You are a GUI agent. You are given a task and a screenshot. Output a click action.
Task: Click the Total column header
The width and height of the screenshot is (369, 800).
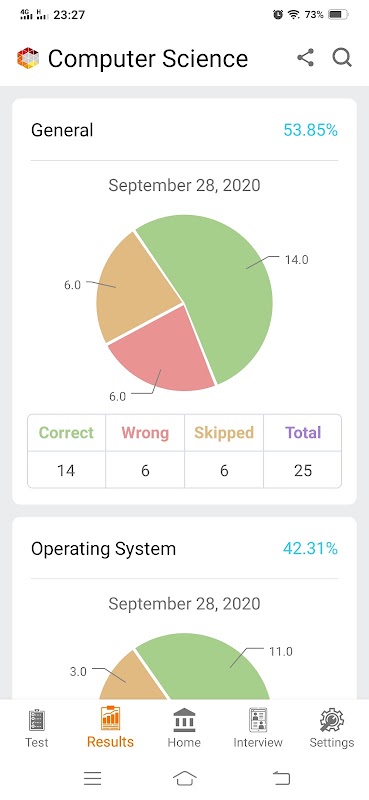point(303,433)
